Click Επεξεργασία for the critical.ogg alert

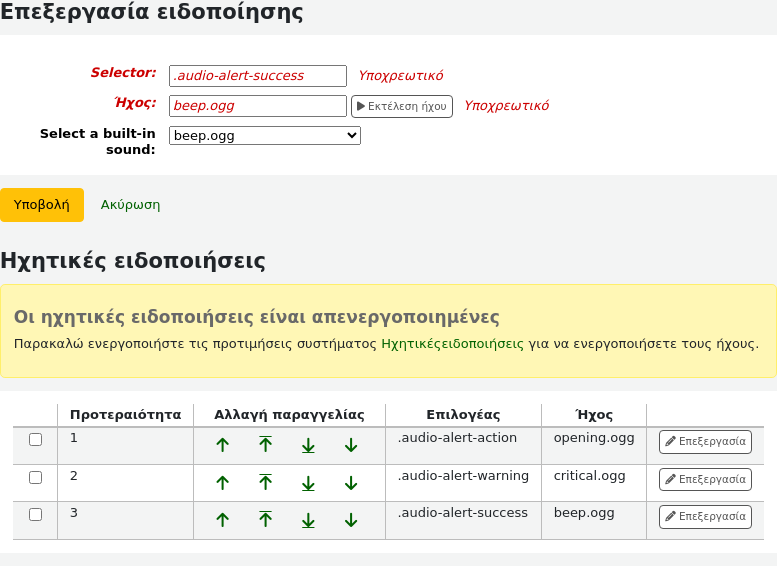click(705, 479)
